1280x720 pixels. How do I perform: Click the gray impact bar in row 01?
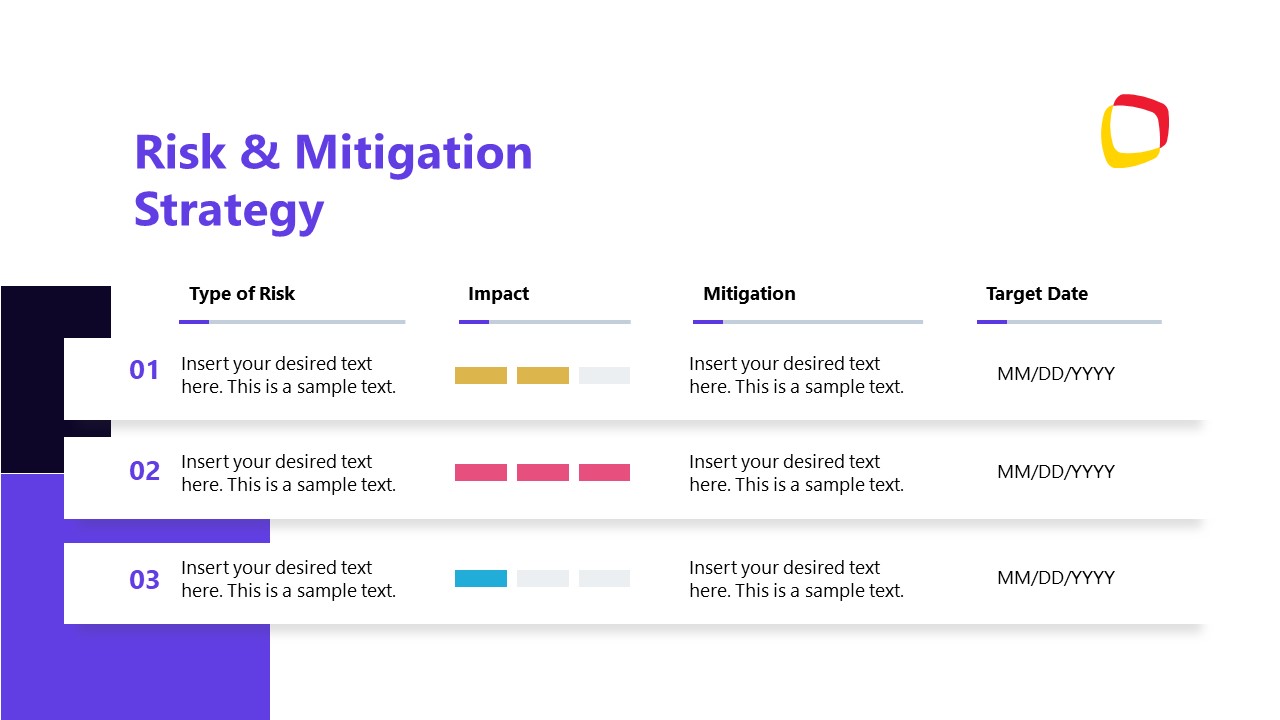pyautogui.click(x=604, y=376)
